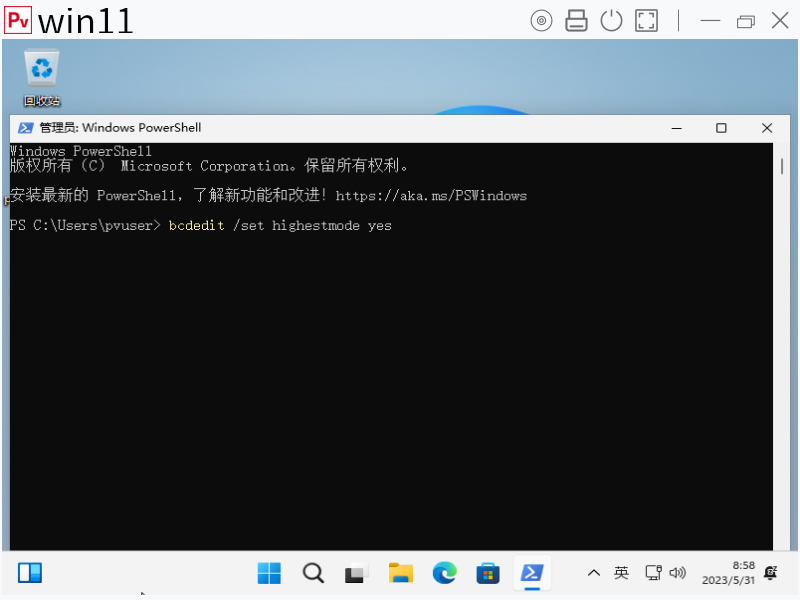Maximize the PowerShell window

tap(721, 128)
